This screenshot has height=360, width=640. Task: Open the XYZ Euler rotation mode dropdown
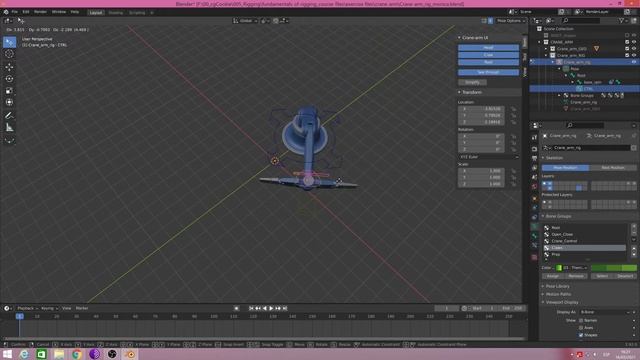(x=489, y=157)
